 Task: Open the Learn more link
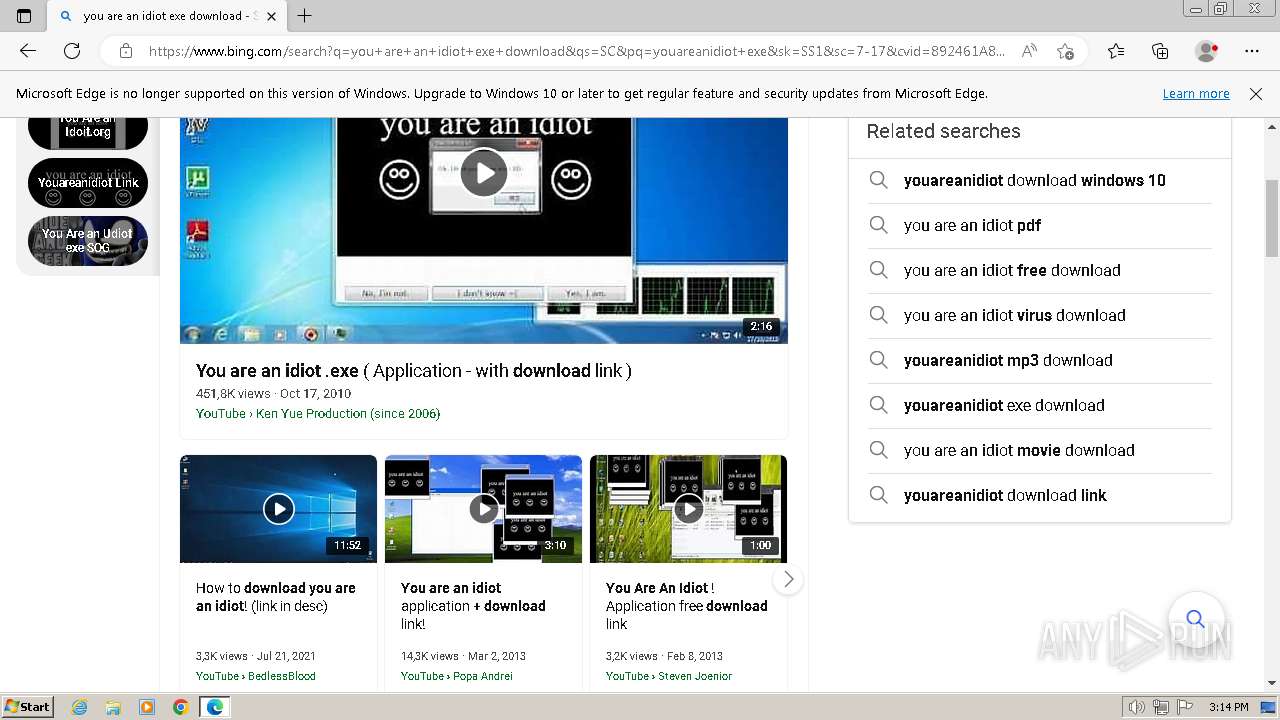click(x=1196, y=94)
